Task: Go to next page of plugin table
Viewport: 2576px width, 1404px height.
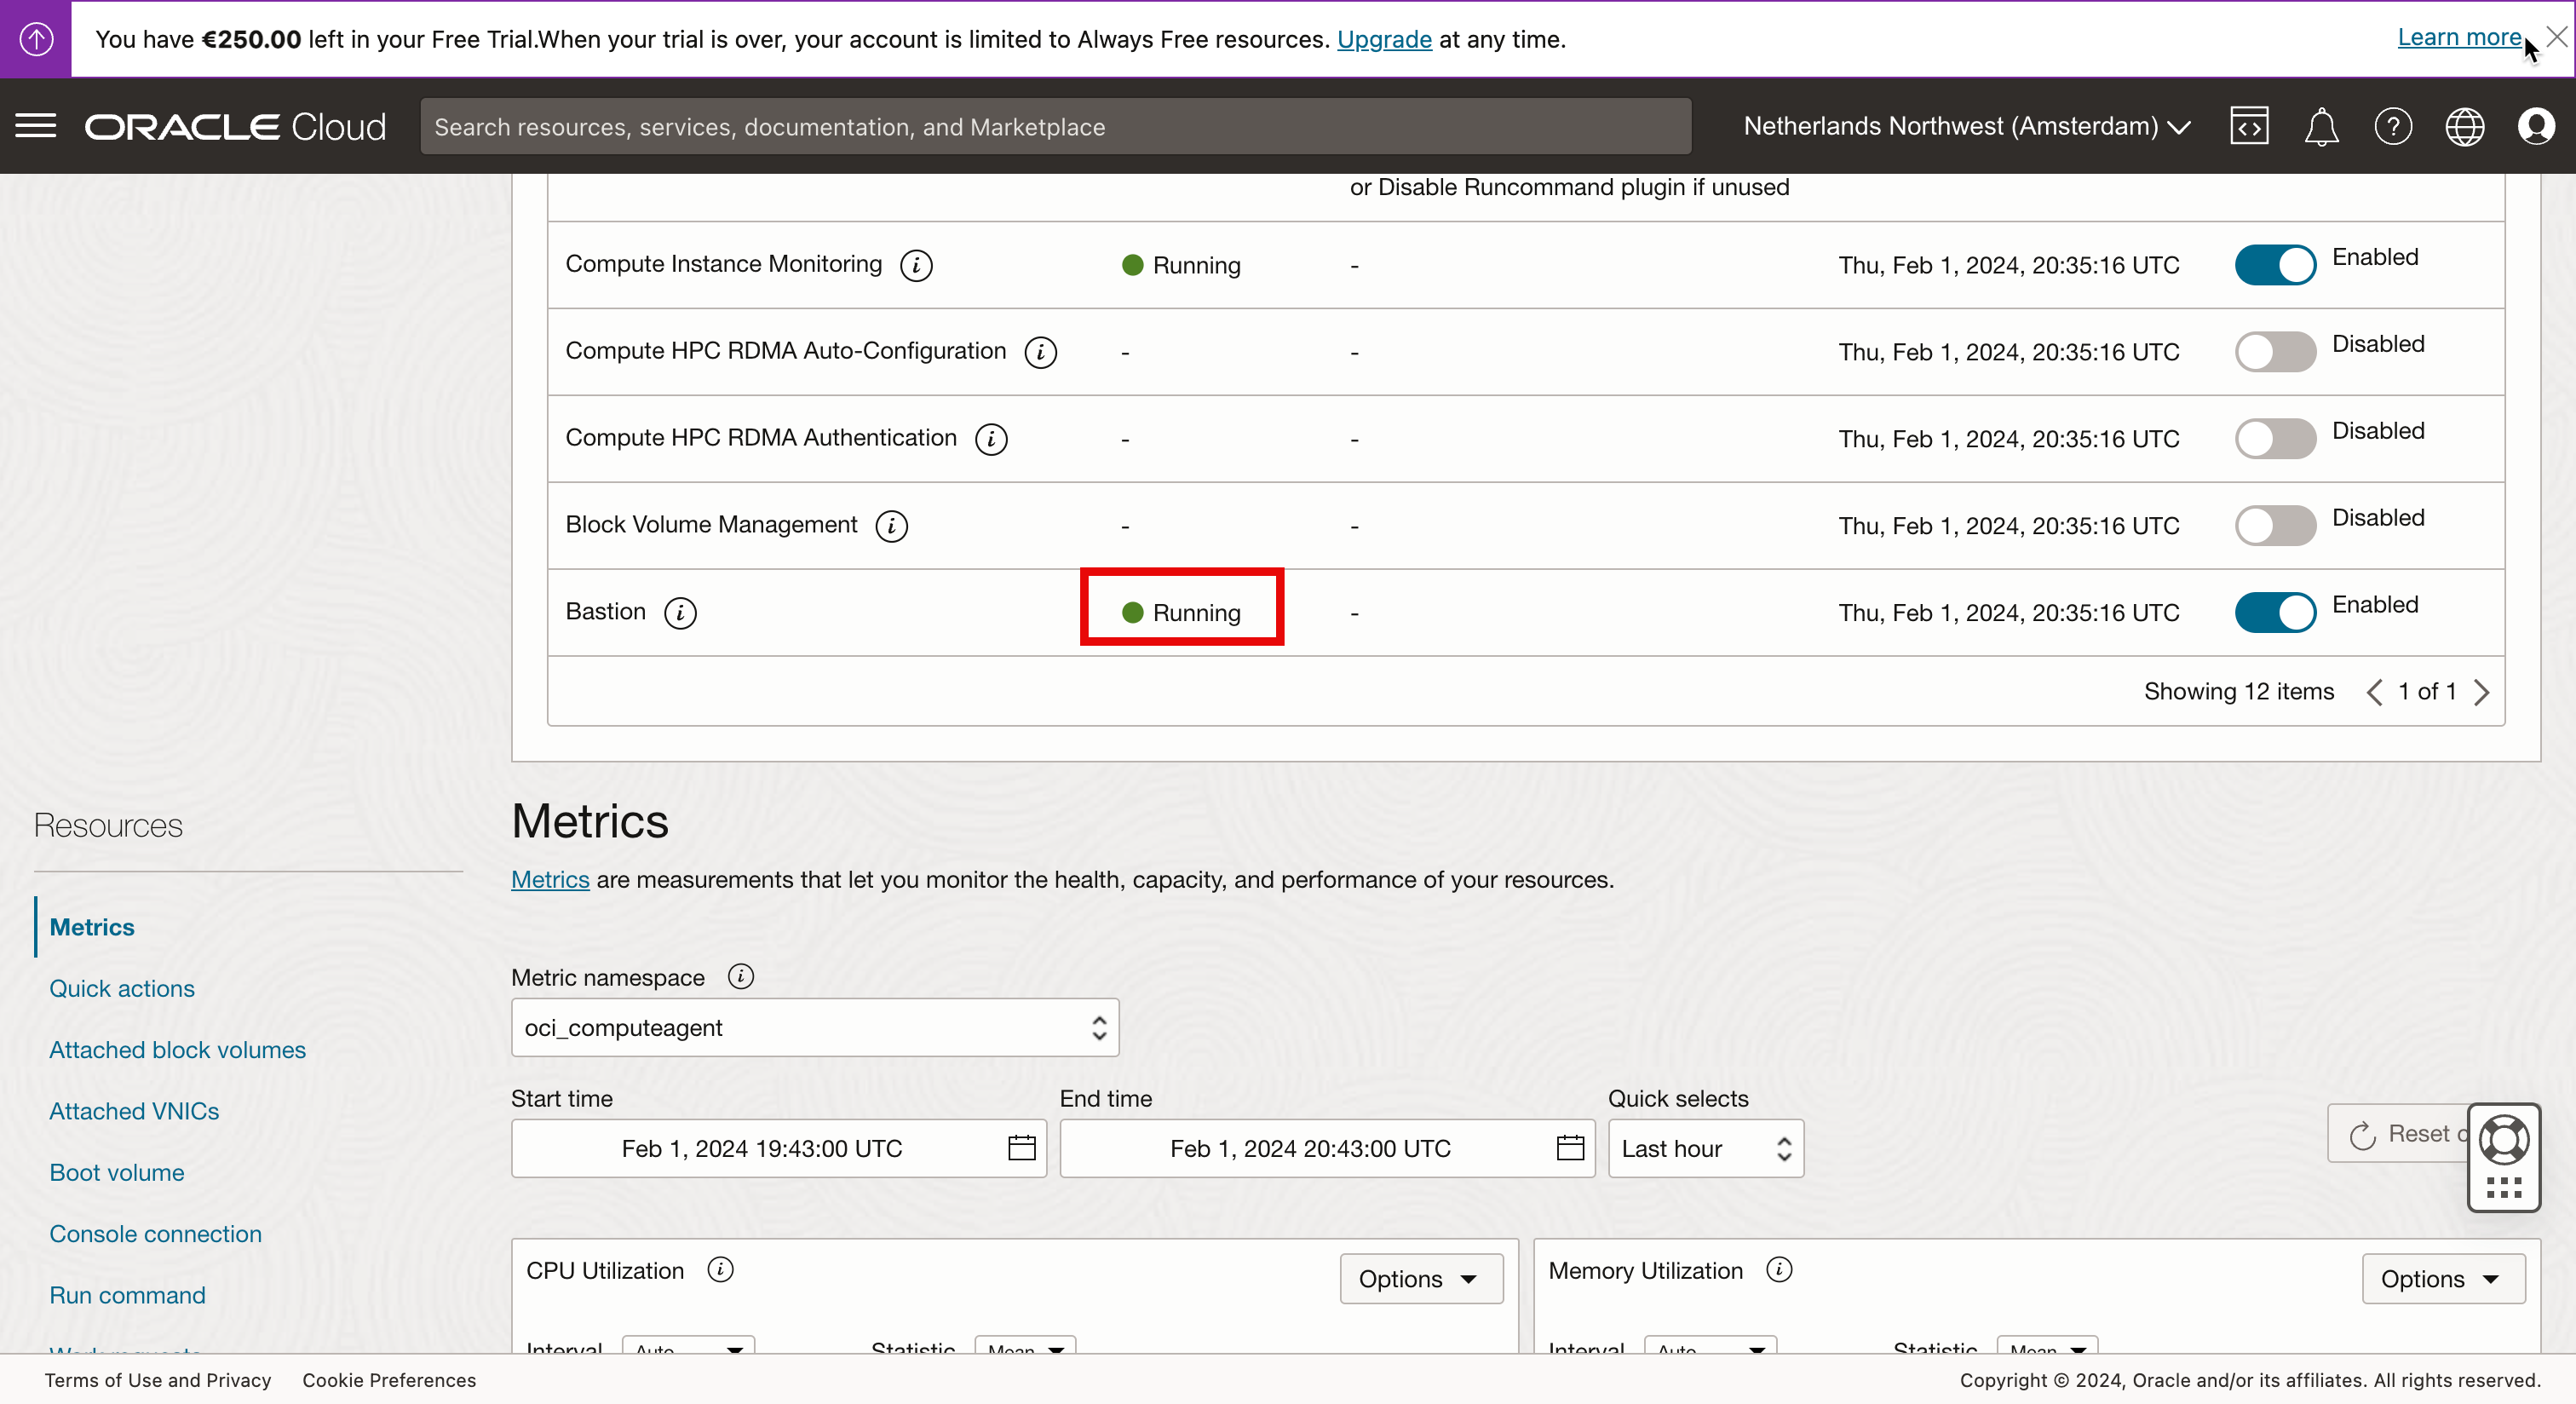Action: 2482,692
